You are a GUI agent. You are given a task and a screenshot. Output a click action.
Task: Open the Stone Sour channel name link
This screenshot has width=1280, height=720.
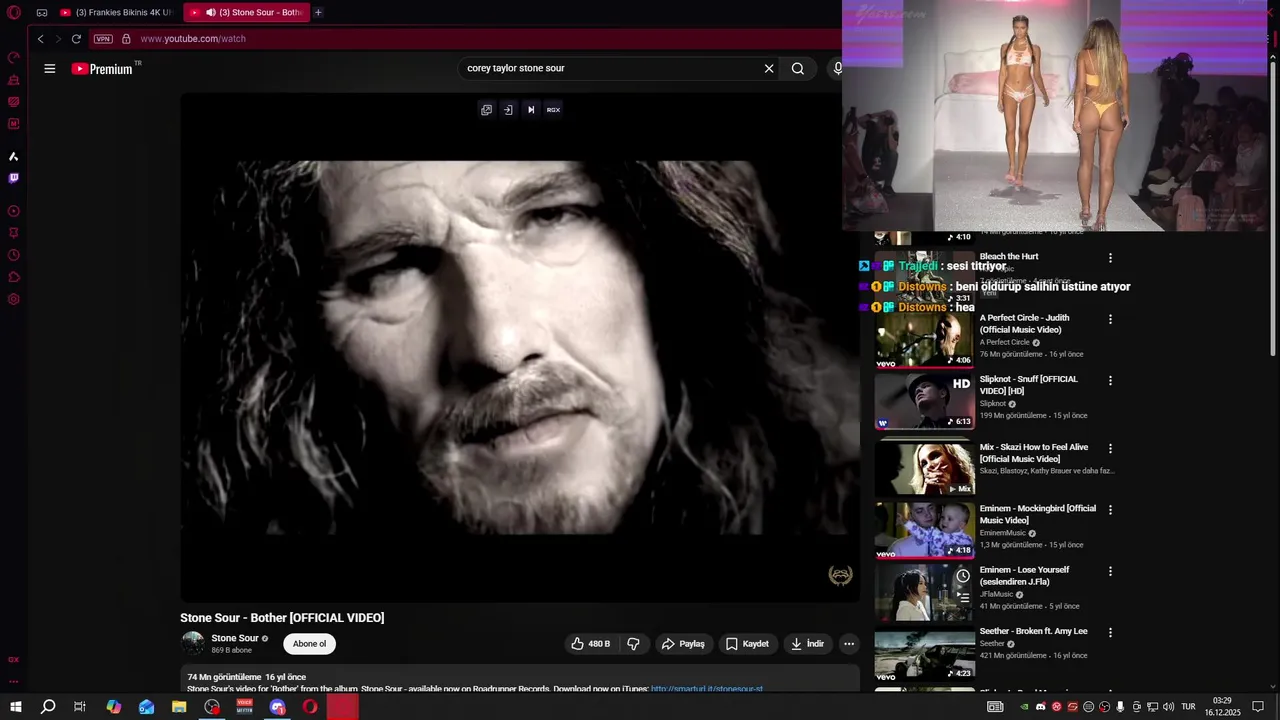[x=235, y=638]
